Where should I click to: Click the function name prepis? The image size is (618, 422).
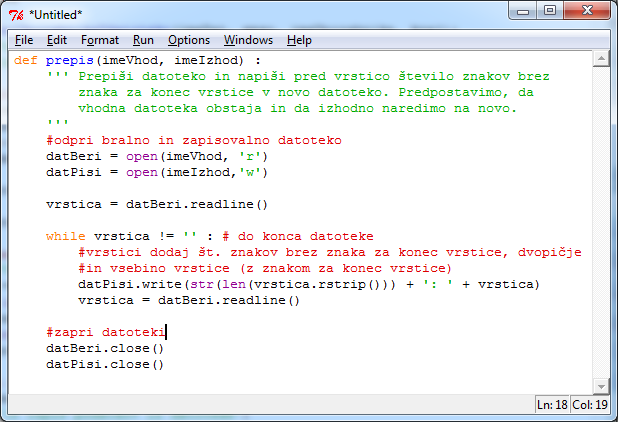pos(70,61)
